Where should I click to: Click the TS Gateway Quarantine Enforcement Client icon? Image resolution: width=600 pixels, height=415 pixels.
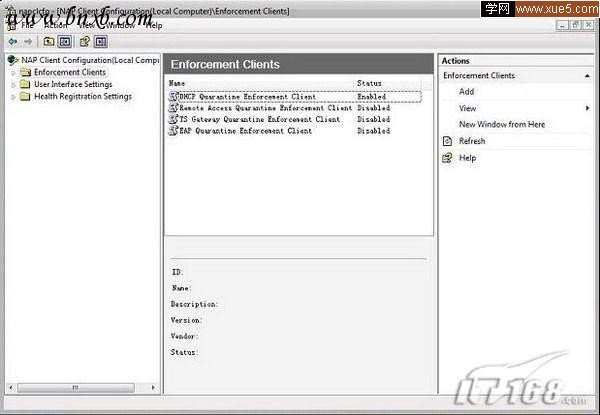coord(173,119)
